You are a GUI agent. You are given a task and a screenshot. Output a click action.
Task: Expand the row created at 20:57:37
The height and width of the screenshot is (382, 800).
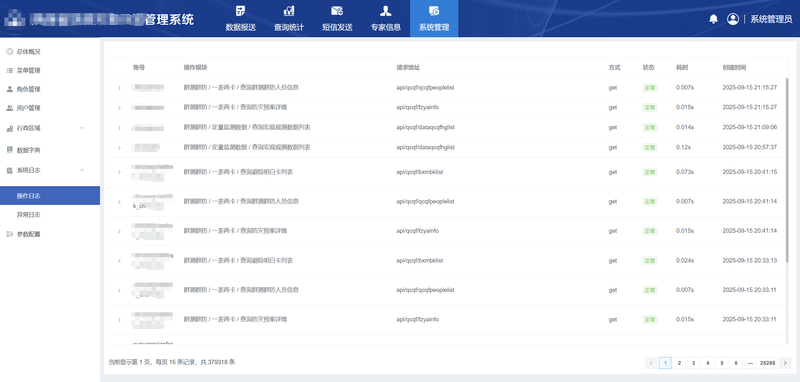pyautogui.click(x=119, y=147)
